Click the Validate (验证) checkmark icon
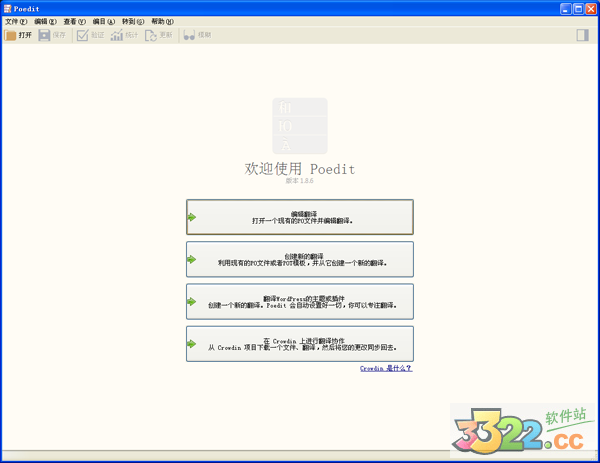 click(82, 35)
